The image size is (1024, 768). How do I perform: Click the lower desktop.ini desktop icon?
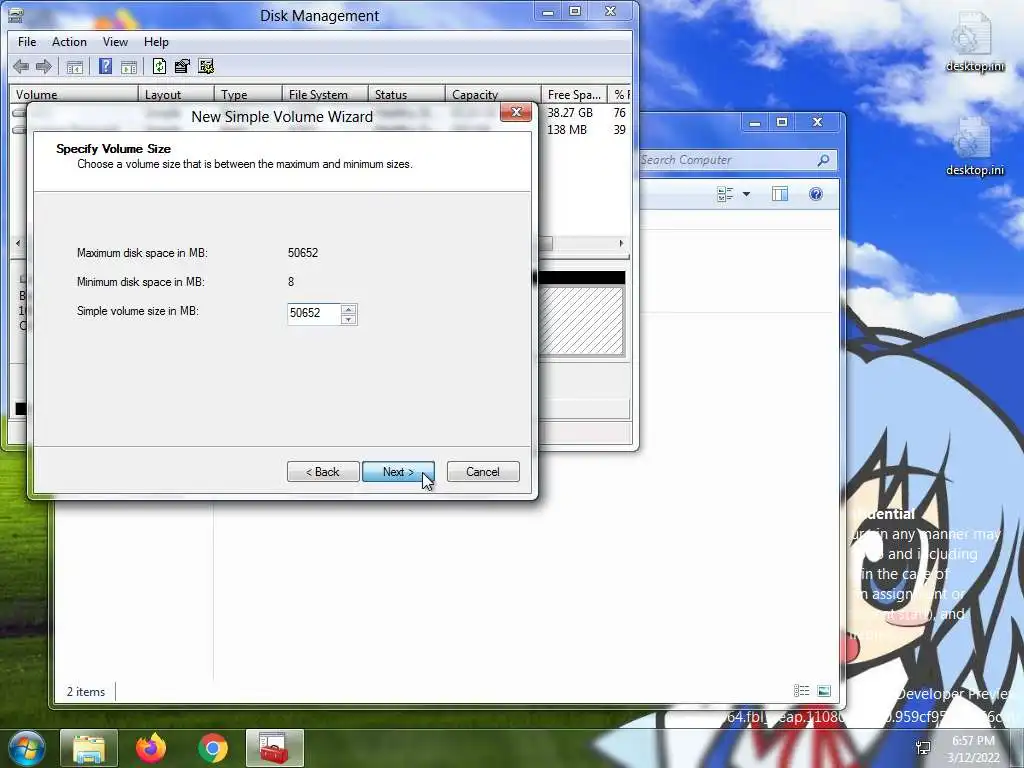click(x=974, y=147)
